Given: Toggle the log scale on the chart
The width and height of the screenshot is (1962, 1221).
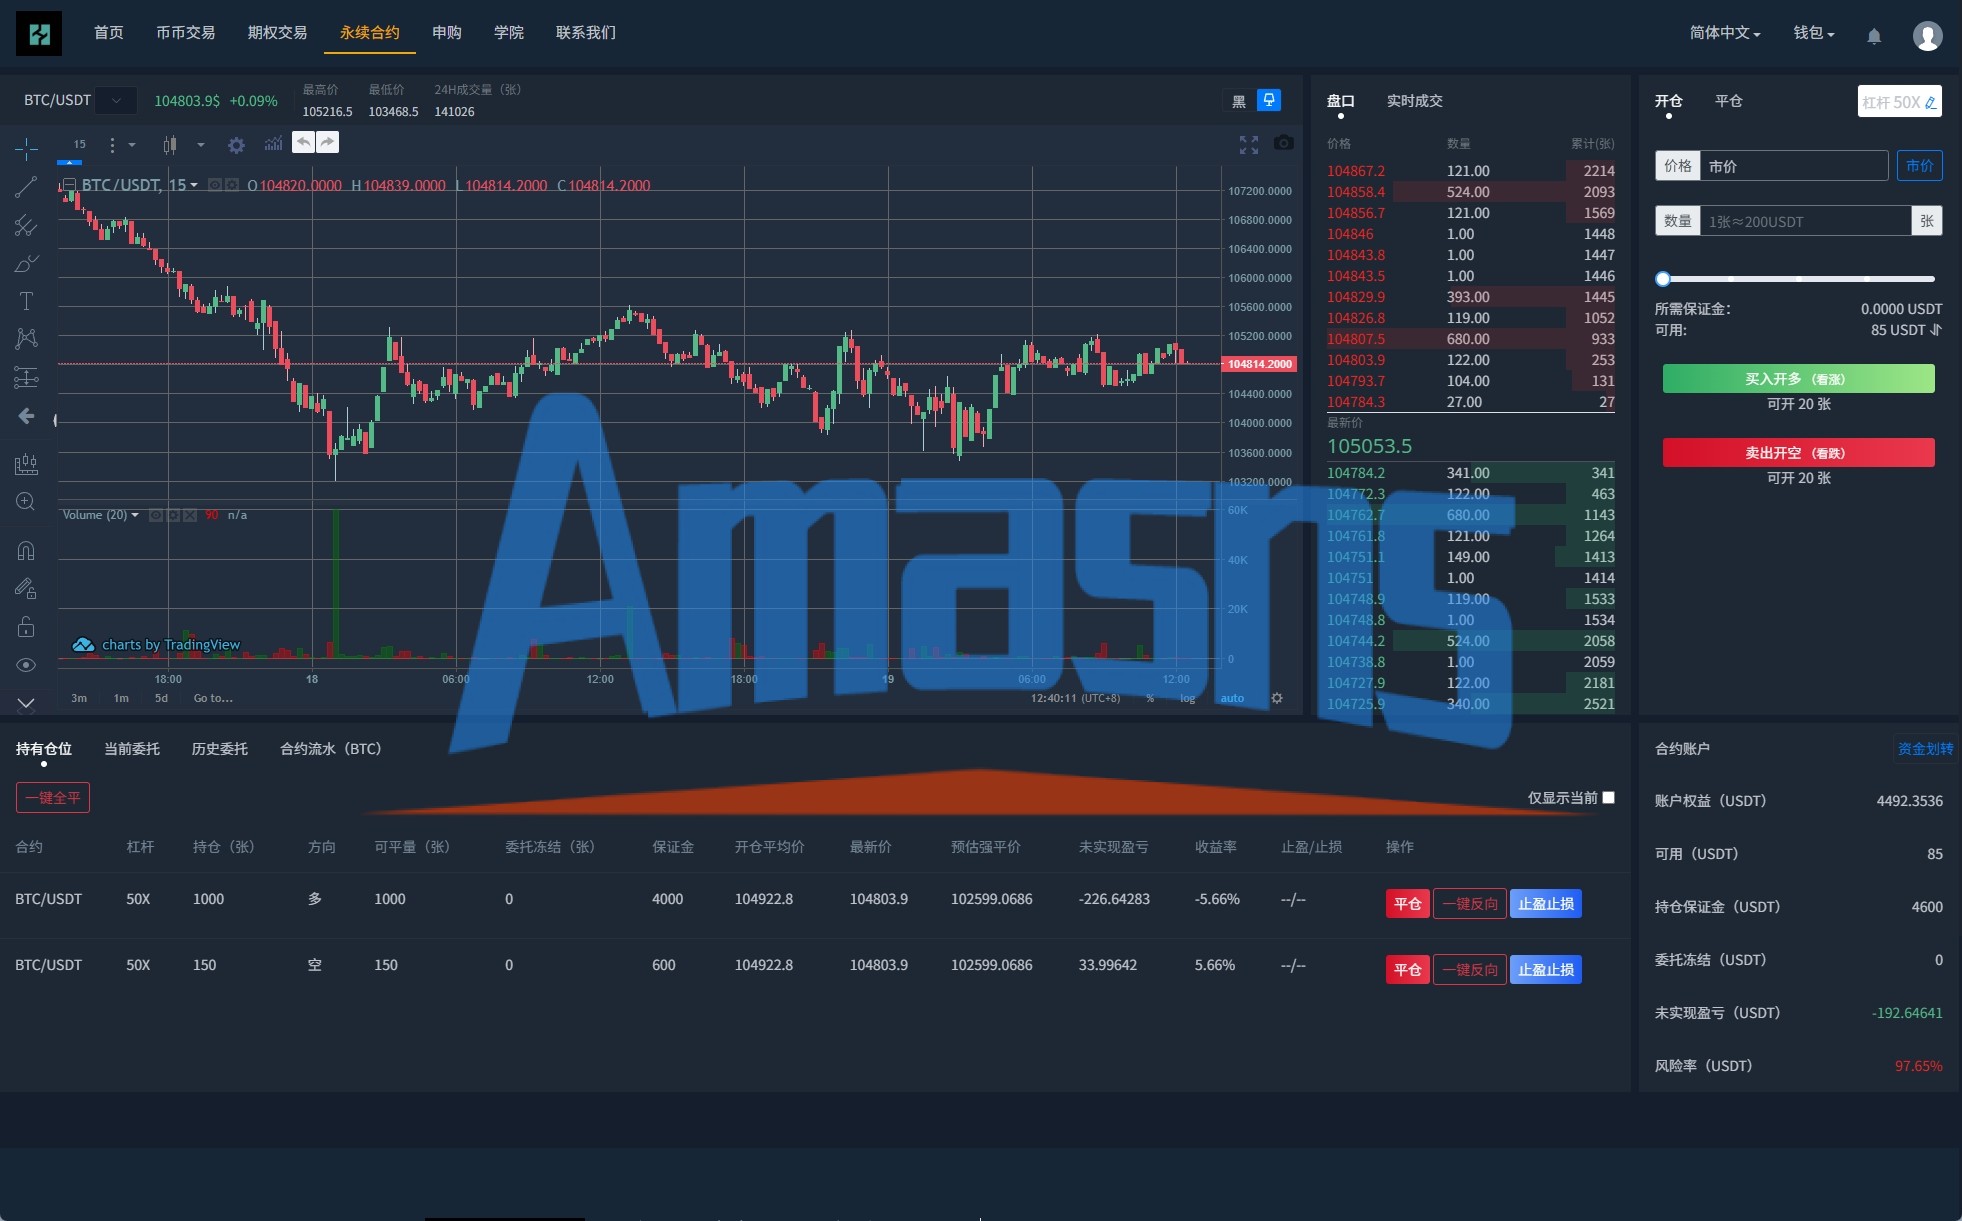Looking at the screenshot, I should point(1187,698).
